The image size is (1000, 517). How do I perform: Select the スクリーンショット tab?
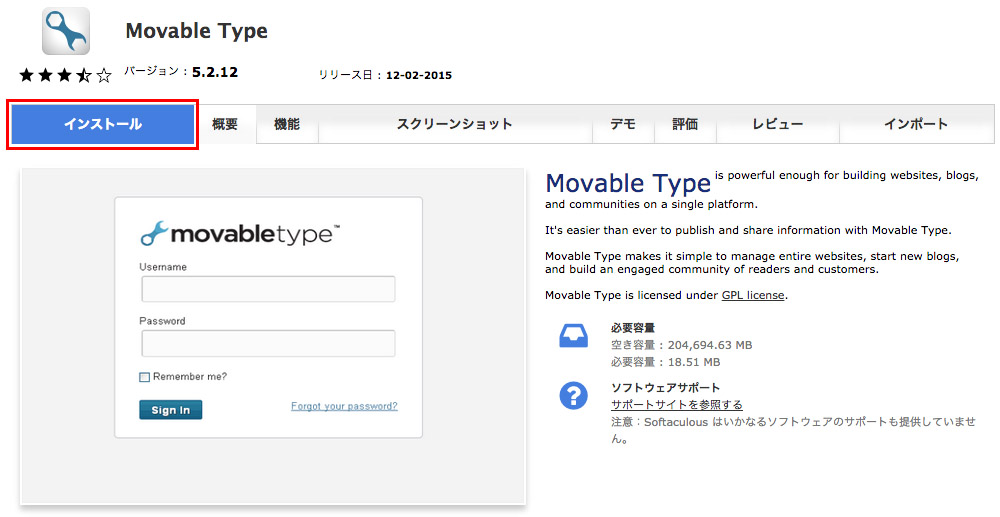(454, 125)
